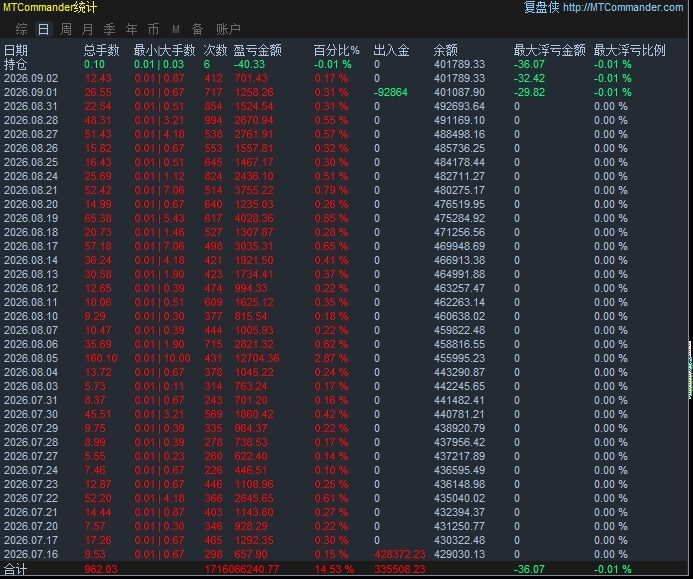Image resolution: width=693 pixels, height=579 pixels.
Task: Click lot total 25.69
Action: (x=98, y=176)
